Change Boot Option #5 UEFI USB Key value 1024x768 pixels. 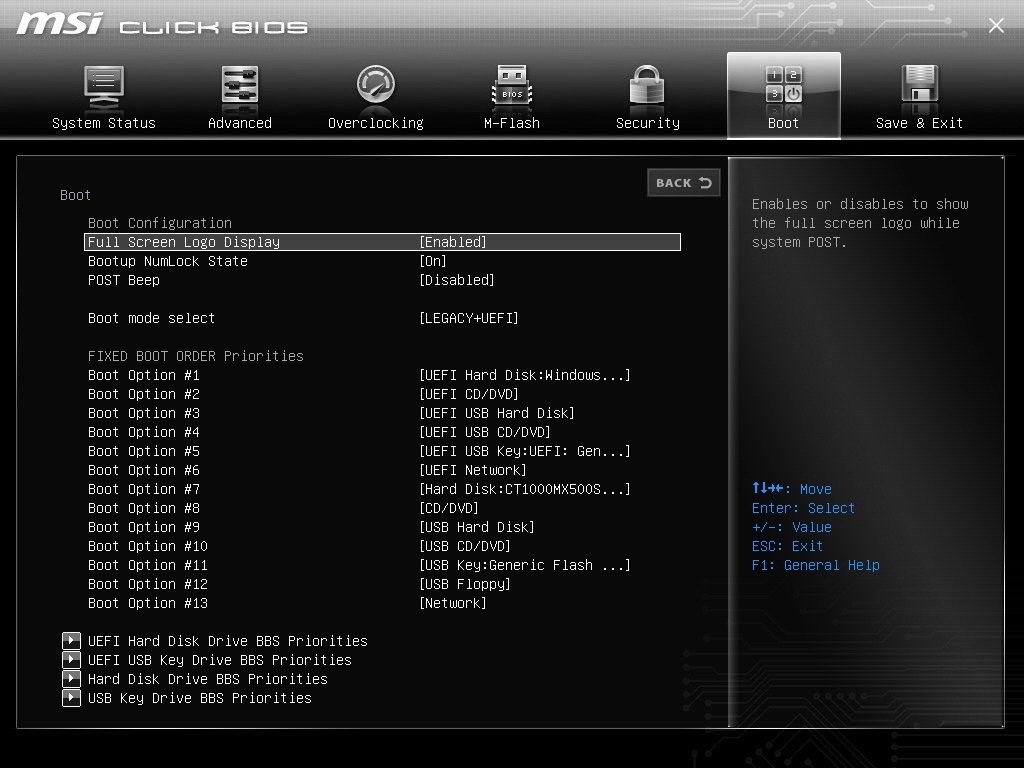click(x=525, y=451)
